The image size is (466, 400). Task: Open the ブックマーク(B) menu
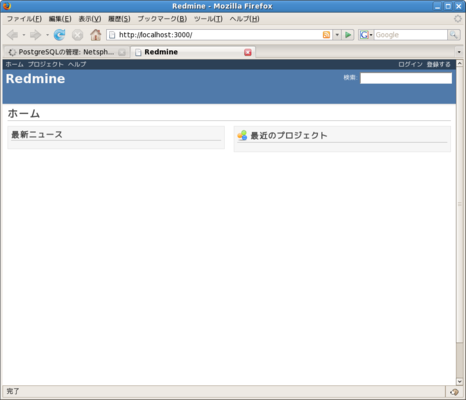click(x=162, y=19)
